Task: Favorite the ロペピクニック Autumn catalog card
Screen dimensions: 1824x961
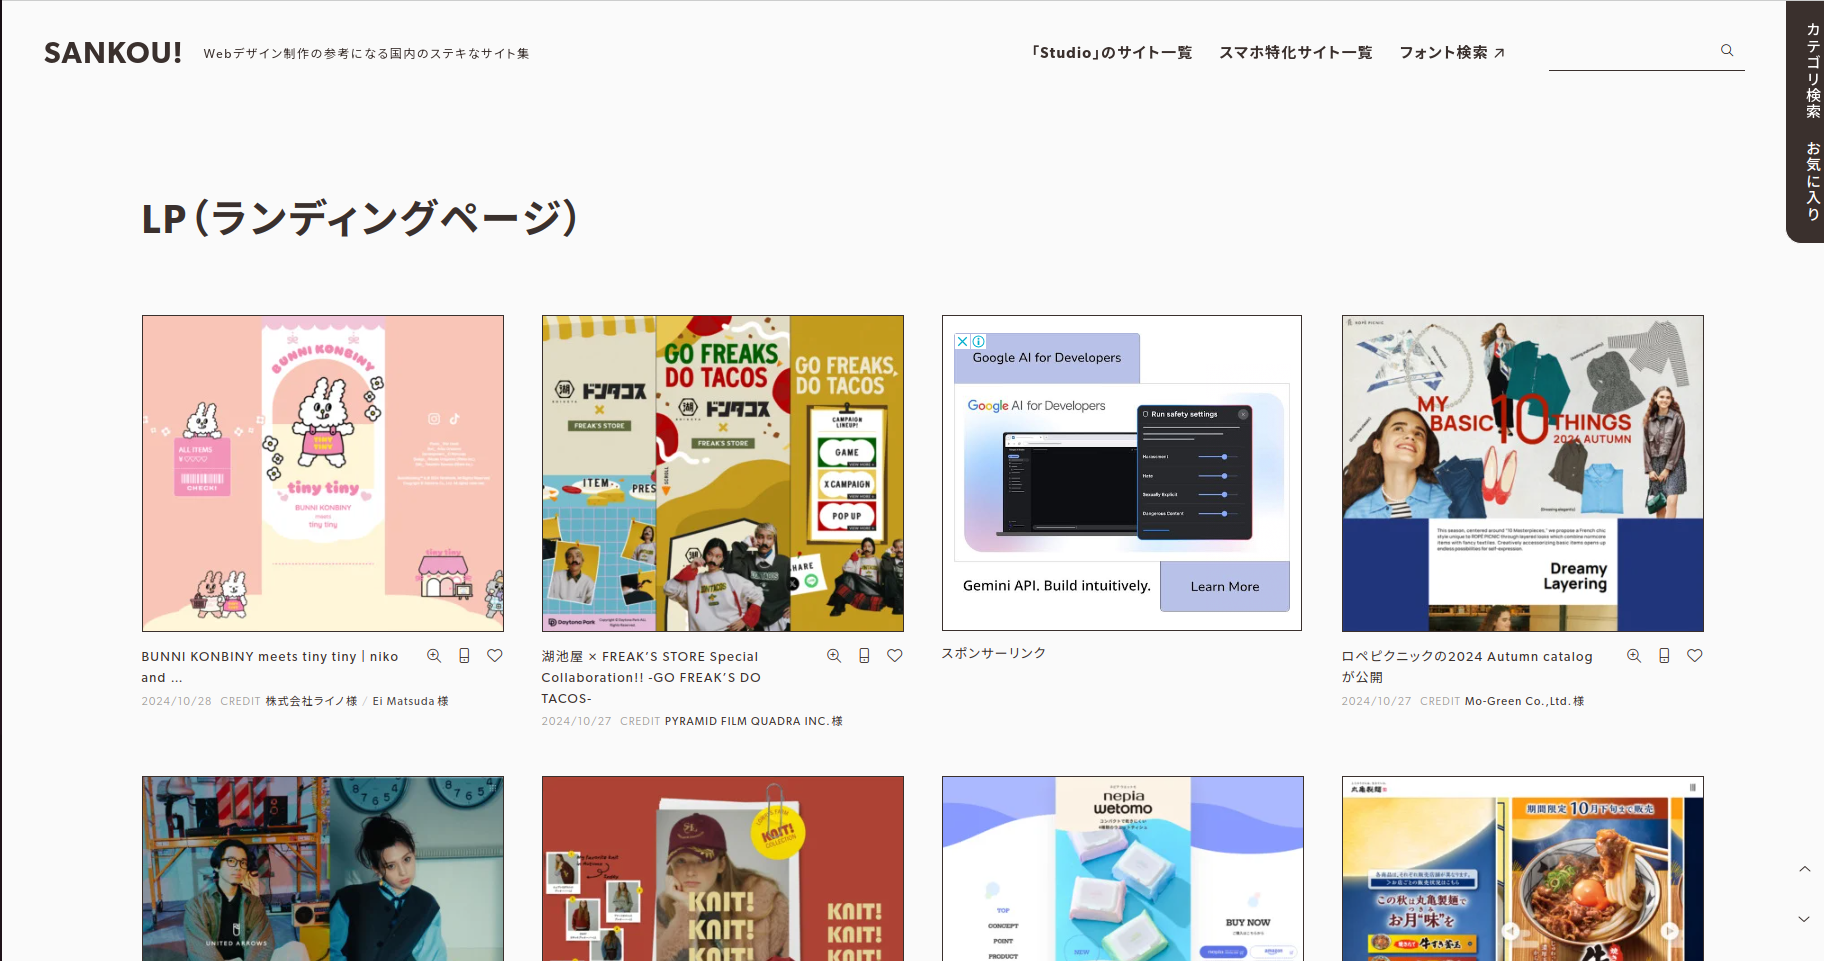Action: coord(1694,656)
